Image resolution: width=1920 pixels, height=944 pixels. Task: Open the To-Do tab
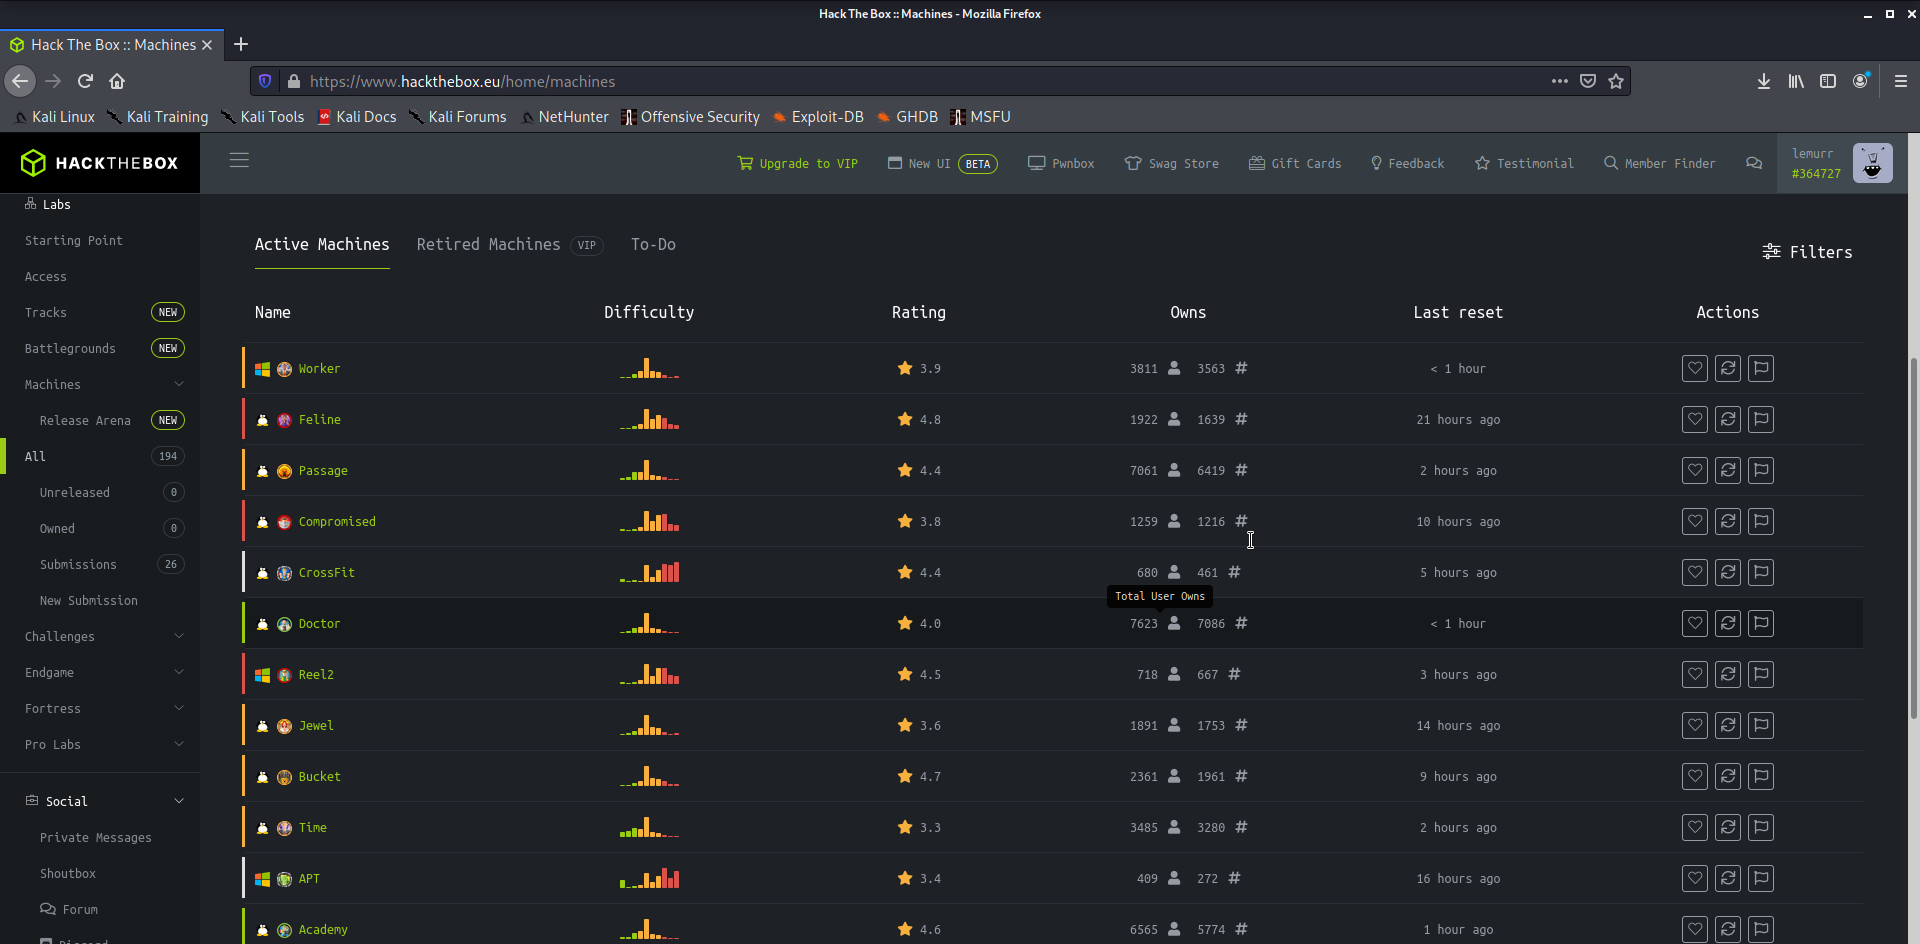(x=653, y=244)
